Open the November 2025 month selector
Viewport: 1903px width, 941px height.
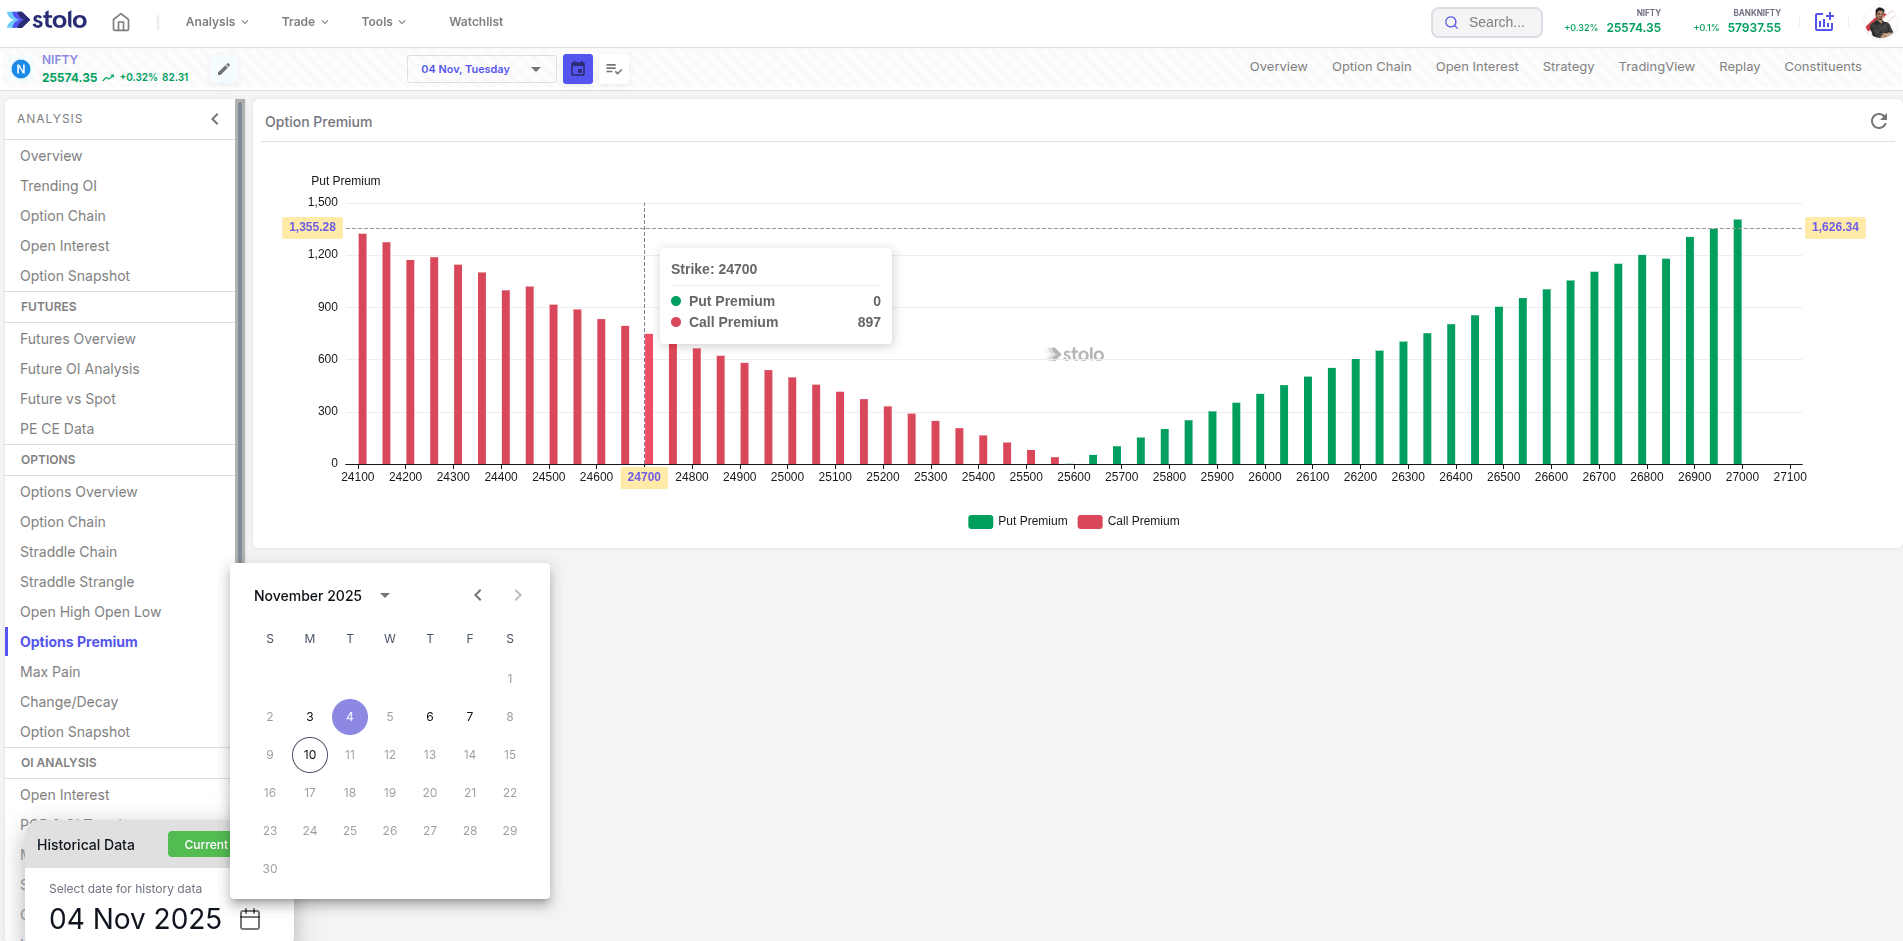point(320,595)
